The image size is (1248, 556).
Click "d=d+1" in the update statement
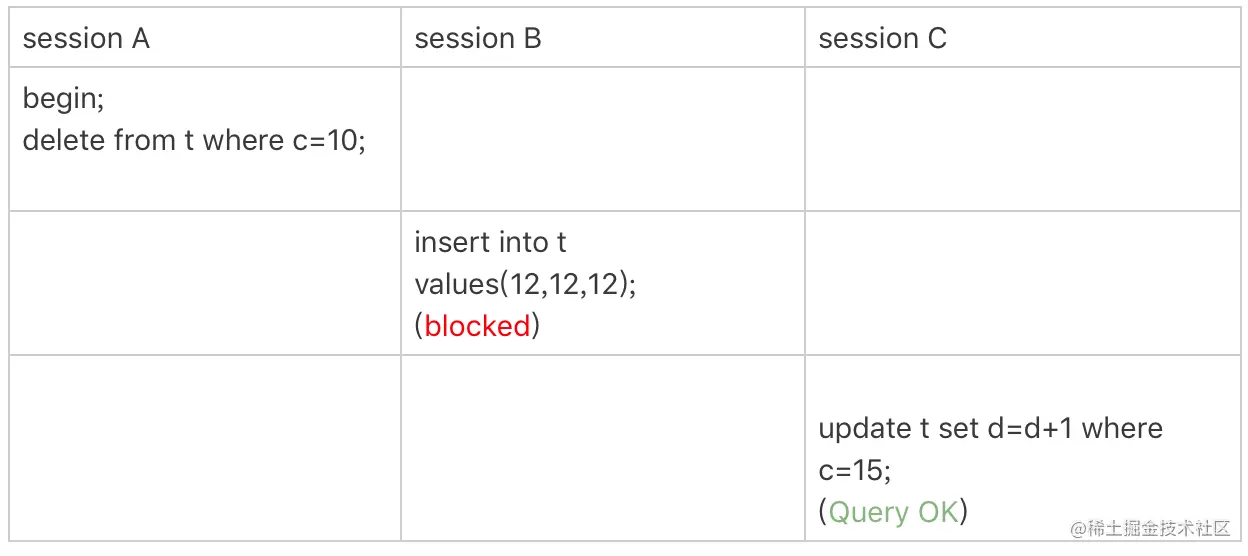coord(1030,429)
